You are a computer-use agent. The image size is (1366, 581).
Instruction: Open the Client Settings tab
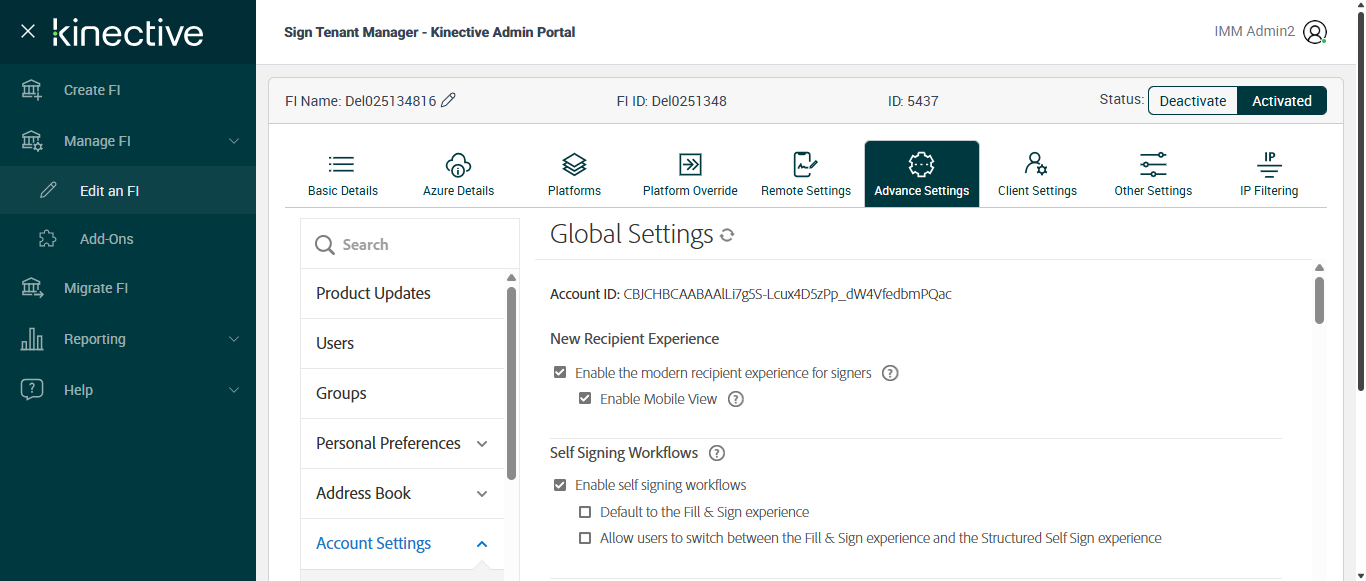tap(1037, 175)
